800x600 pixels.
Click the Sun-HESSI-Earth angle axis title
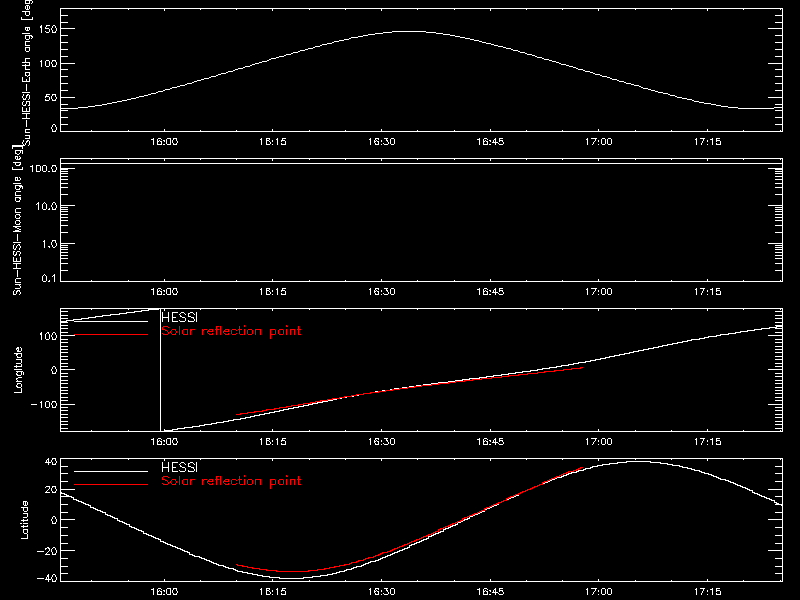[x=27, y=72]
